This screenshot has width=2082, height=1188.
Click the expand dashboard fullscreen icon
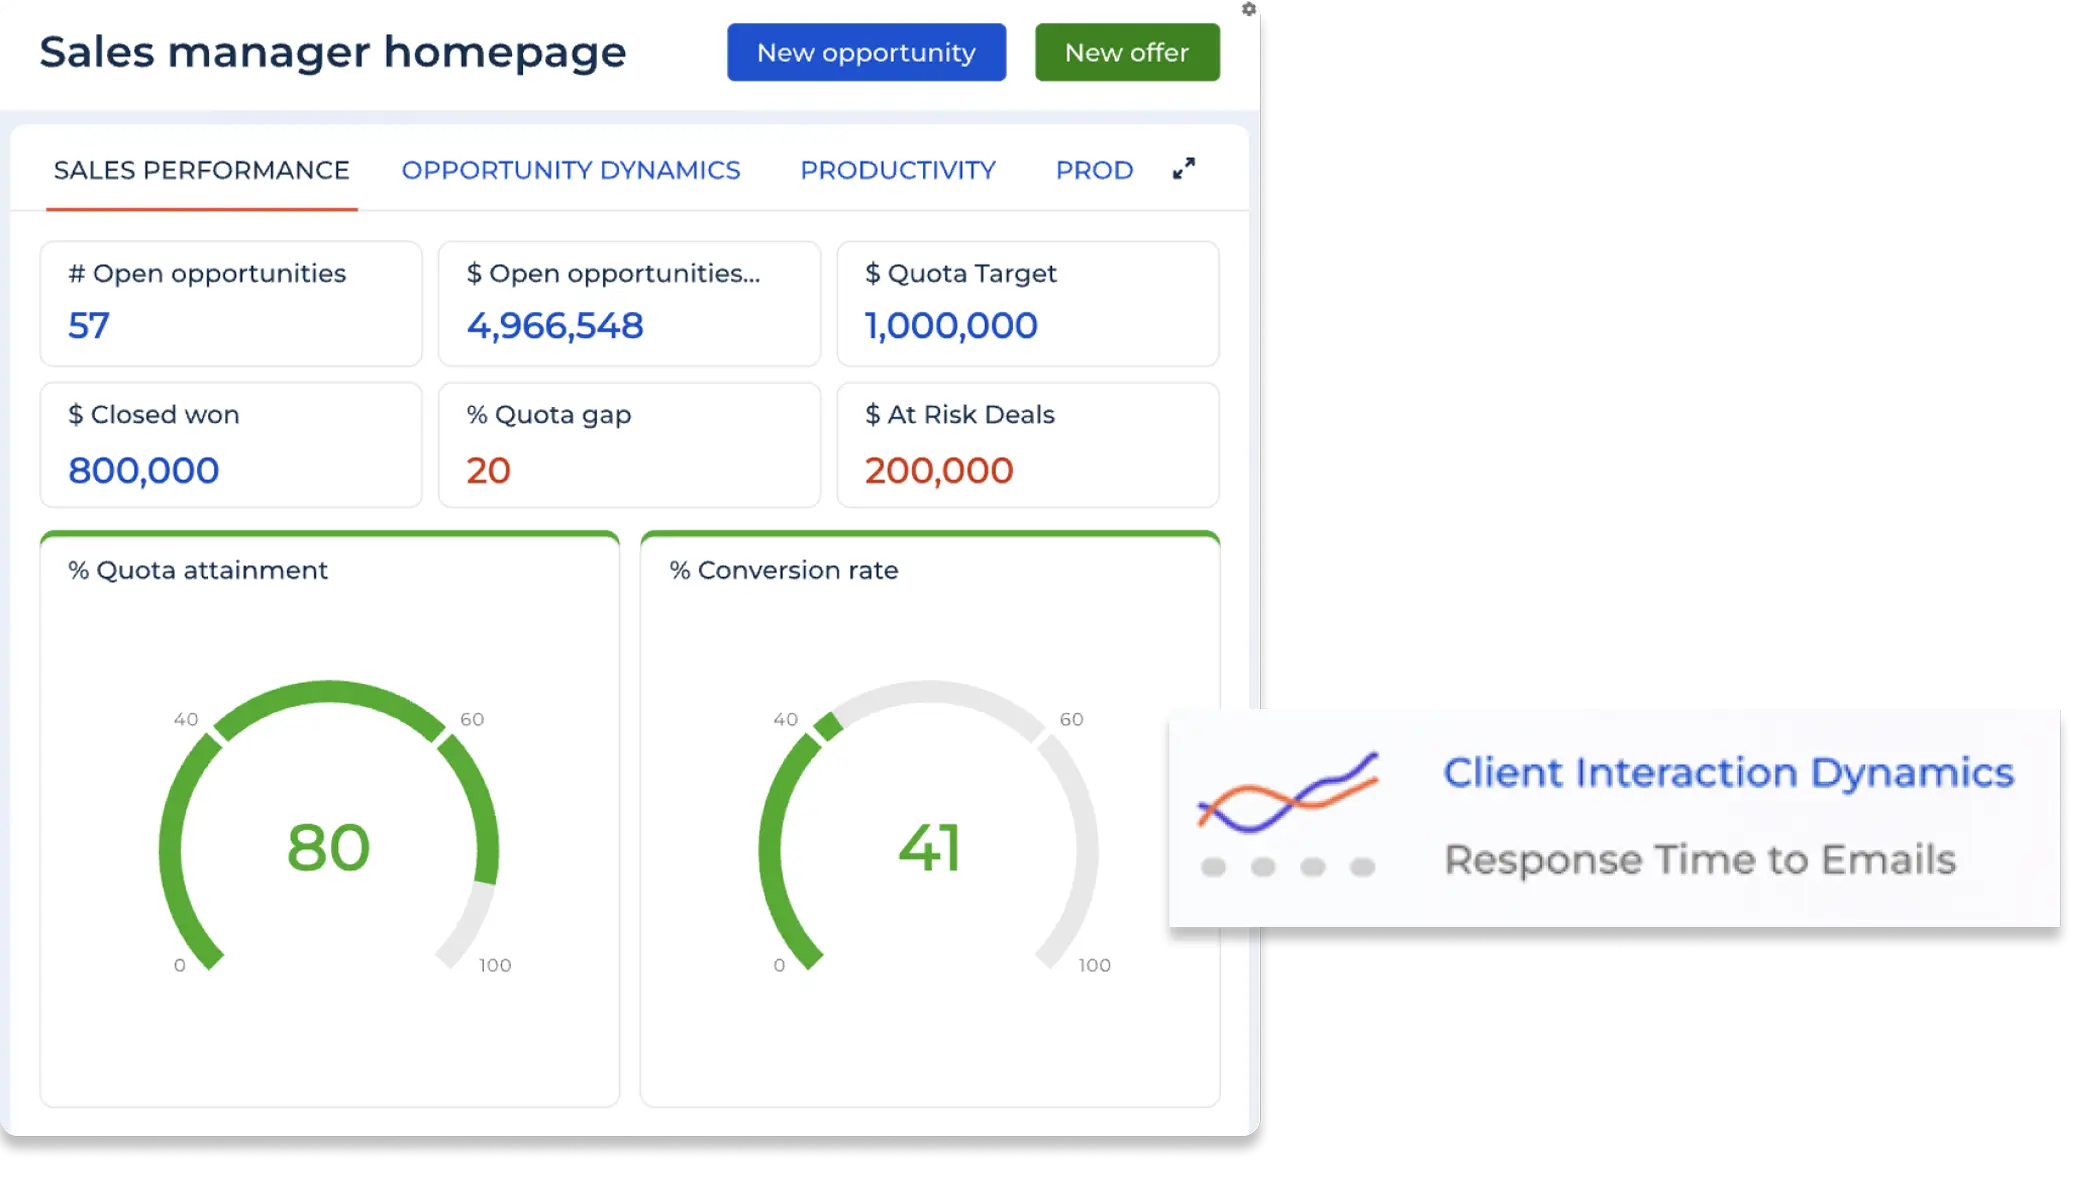[1184, 169]
